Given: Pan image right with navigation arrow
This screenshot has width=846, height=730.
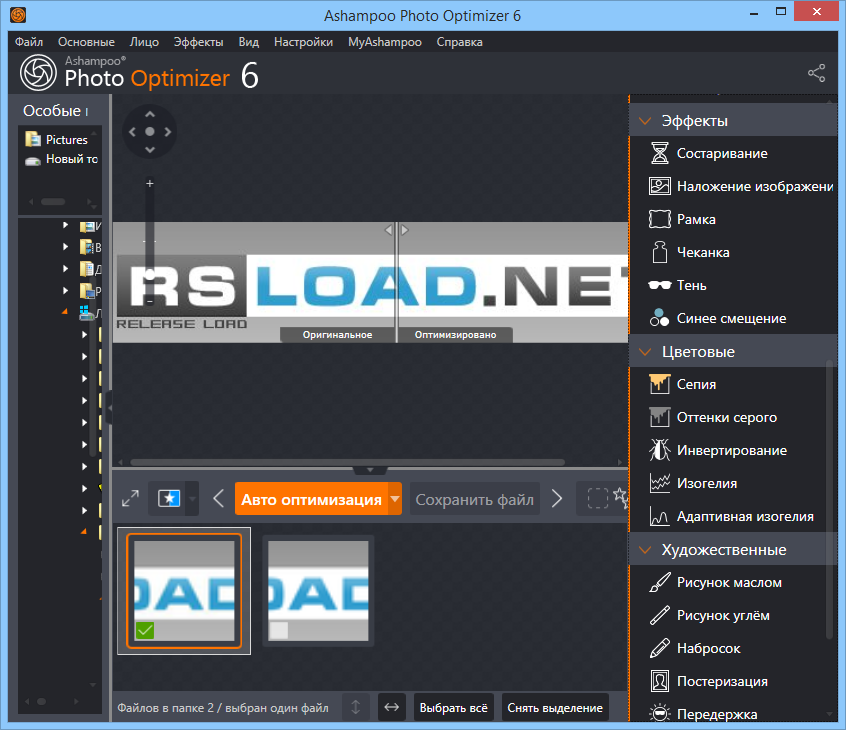Looking at the screenshot, I should [x=167, y=131].
